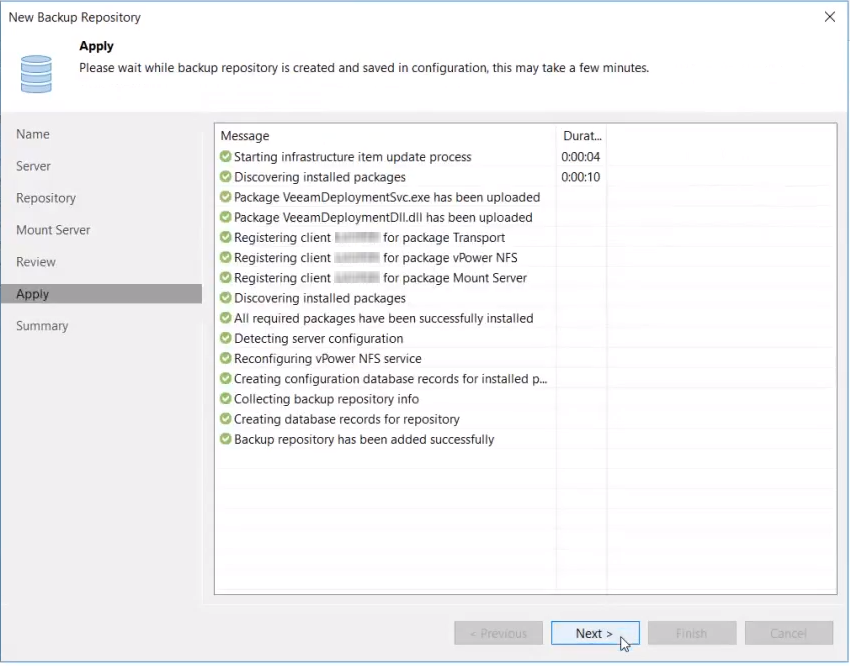Click check icon for Detecting server configuration
This screenshot has height=666, width=850.
pyautogui.click(x=226, y=339)
